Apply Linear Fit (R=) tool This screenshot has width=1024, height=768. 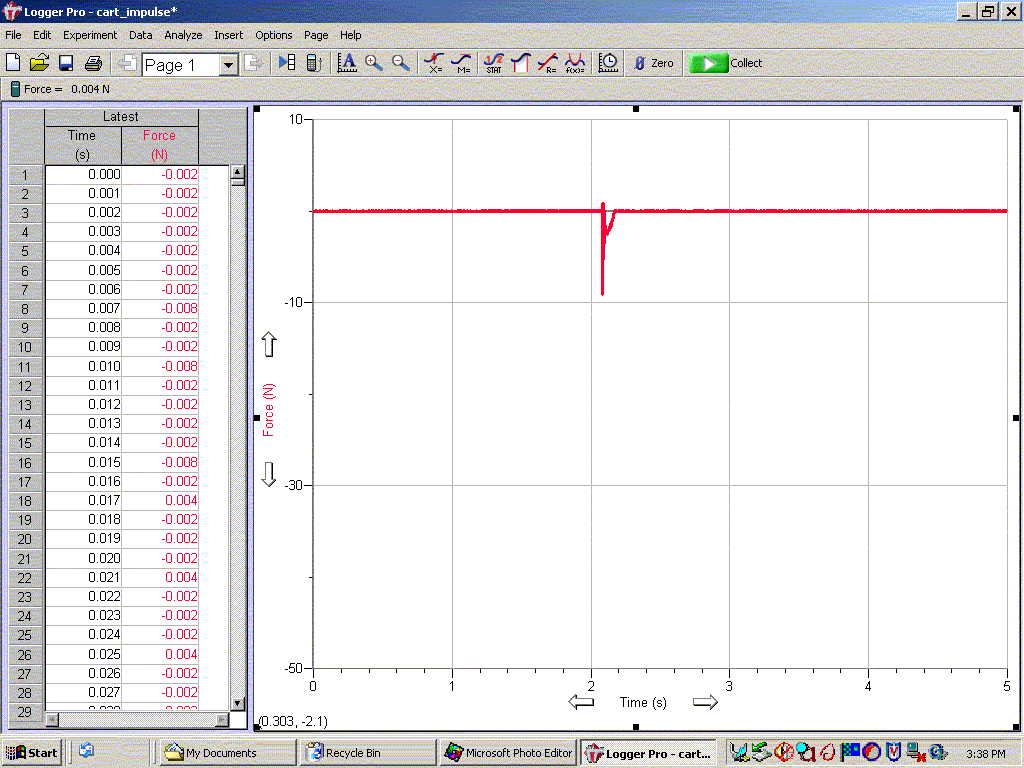coord(548,63)
